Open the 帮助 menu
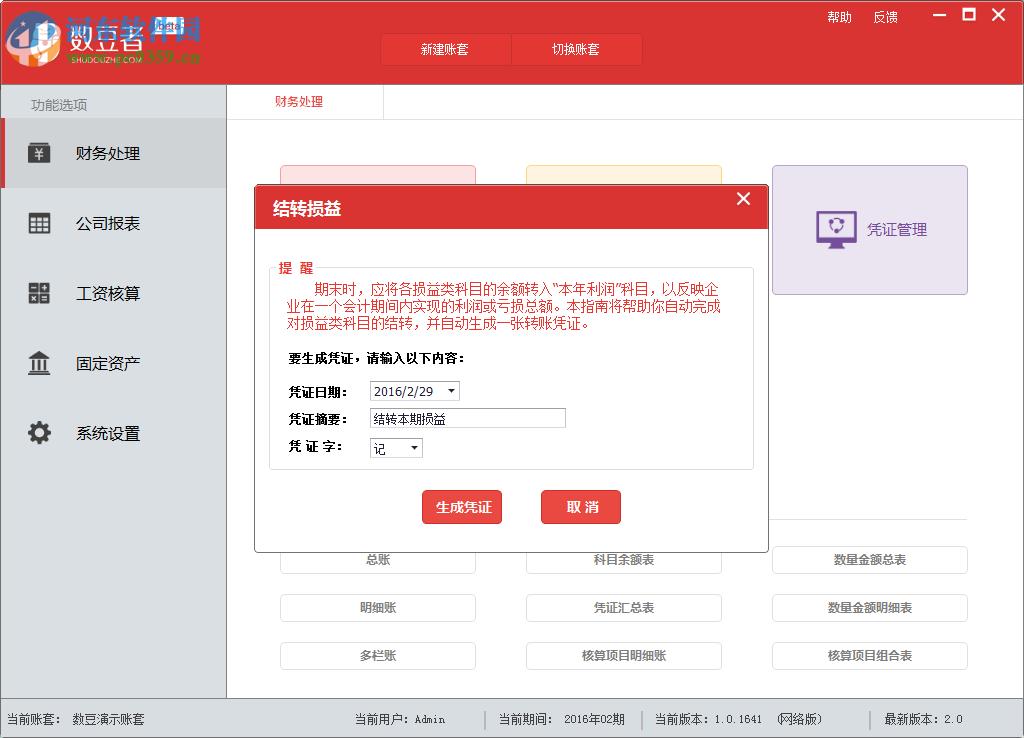 pyautogui.click(x=840, y=16)
